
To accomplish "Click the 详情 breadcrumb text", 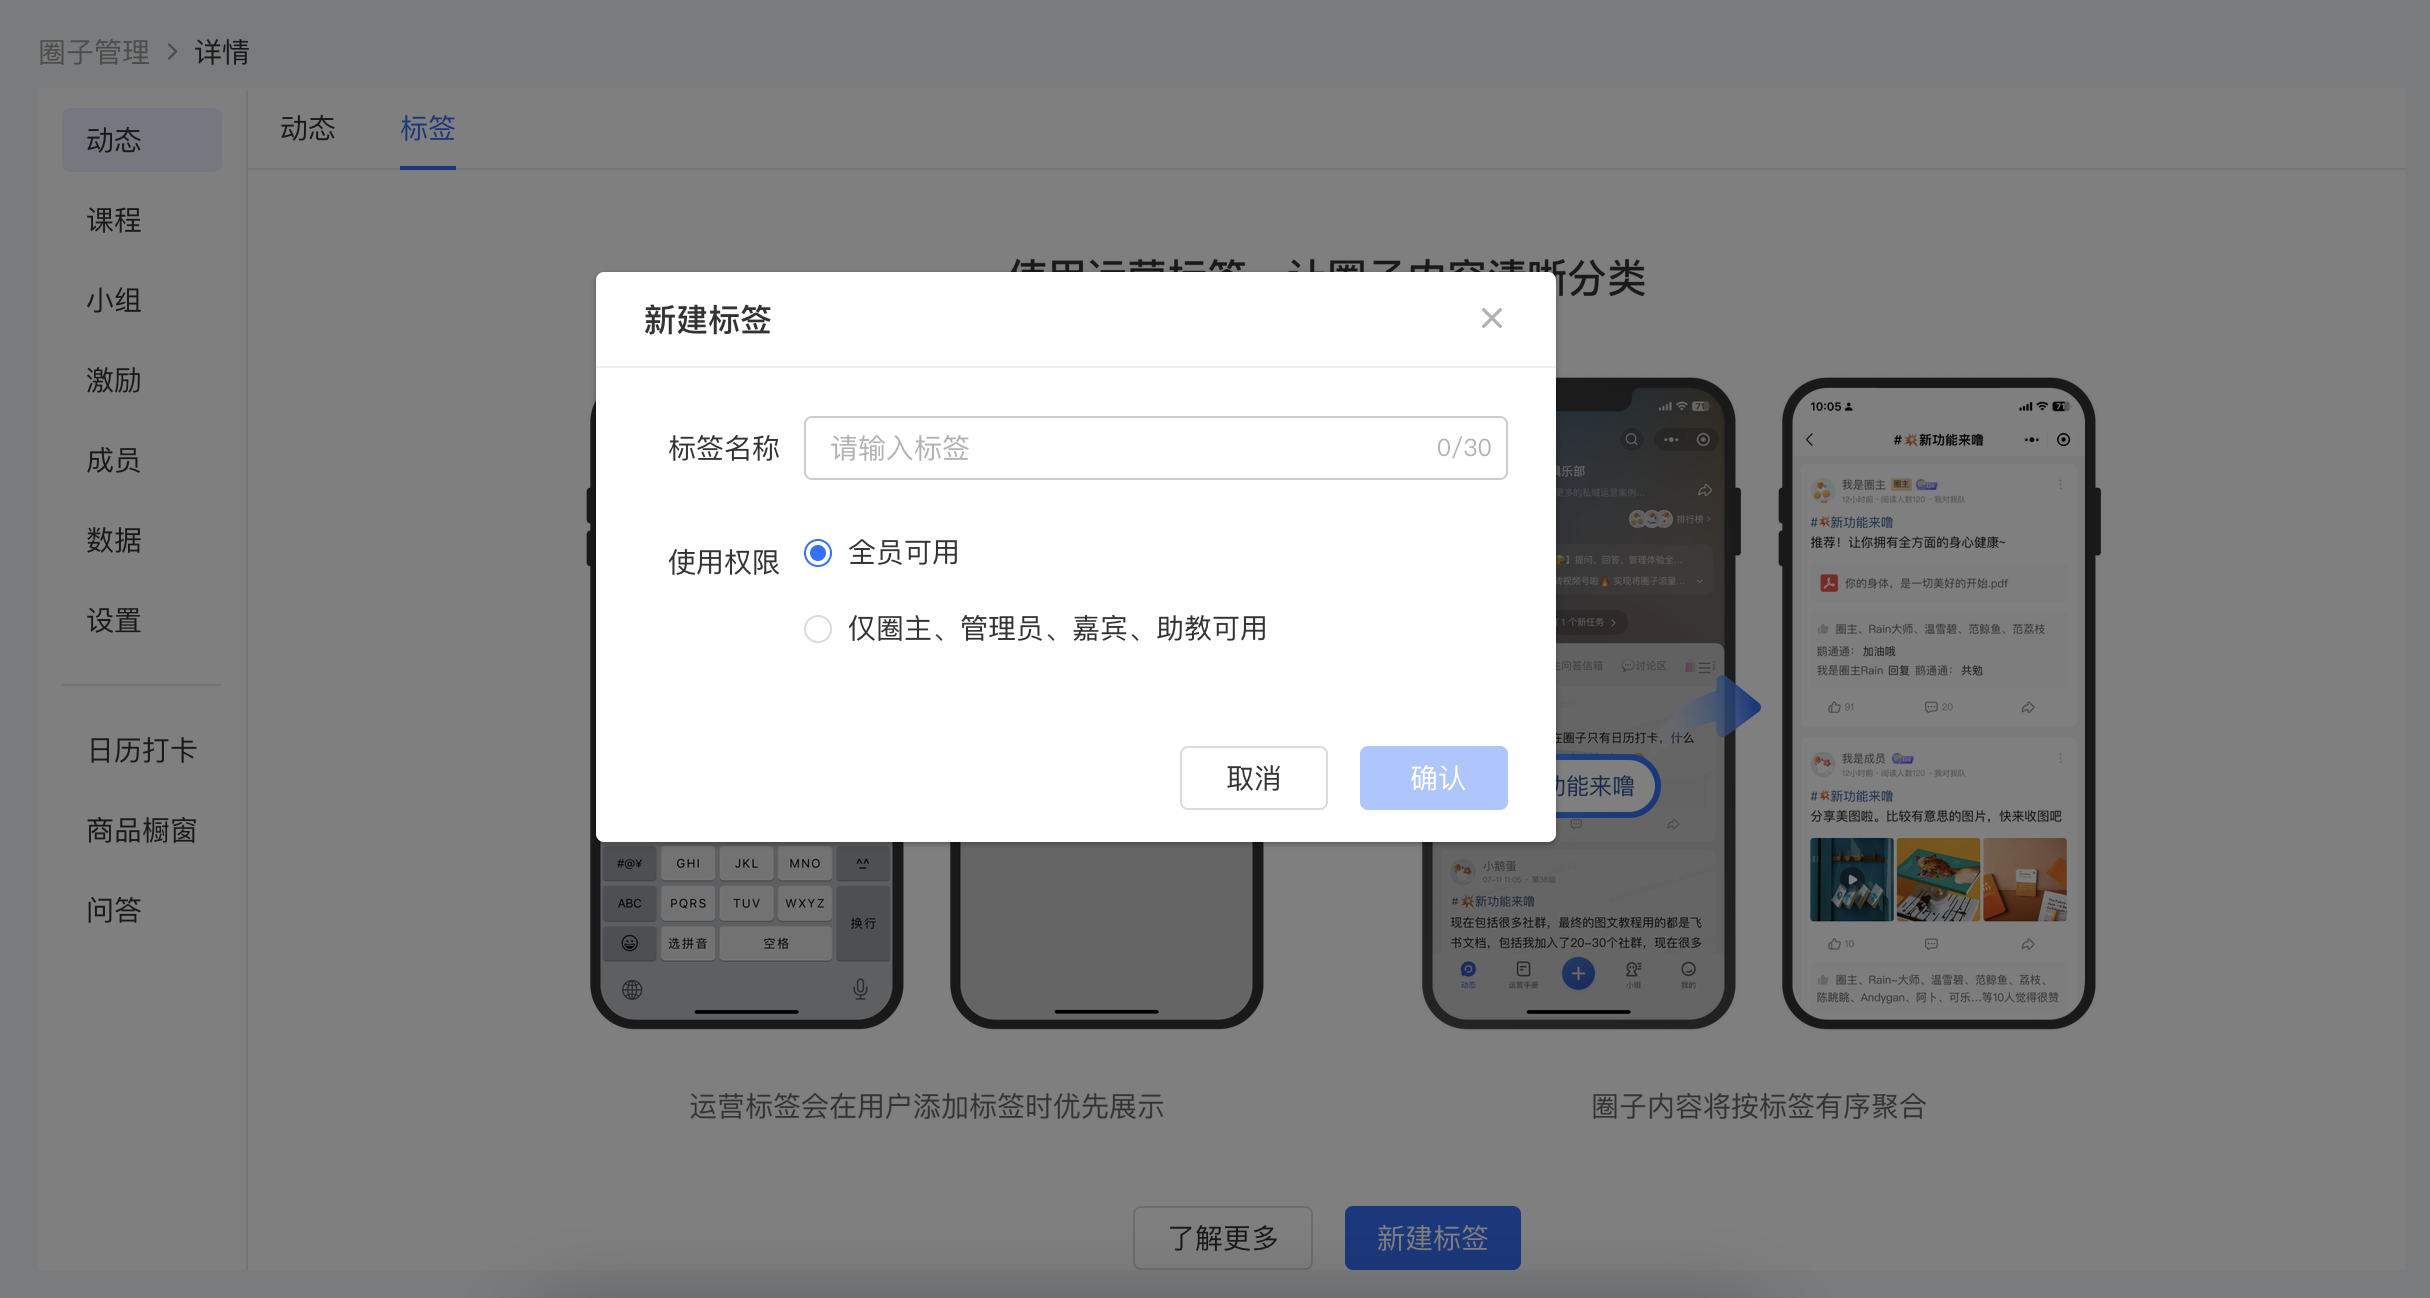I will tap(222, 52).
